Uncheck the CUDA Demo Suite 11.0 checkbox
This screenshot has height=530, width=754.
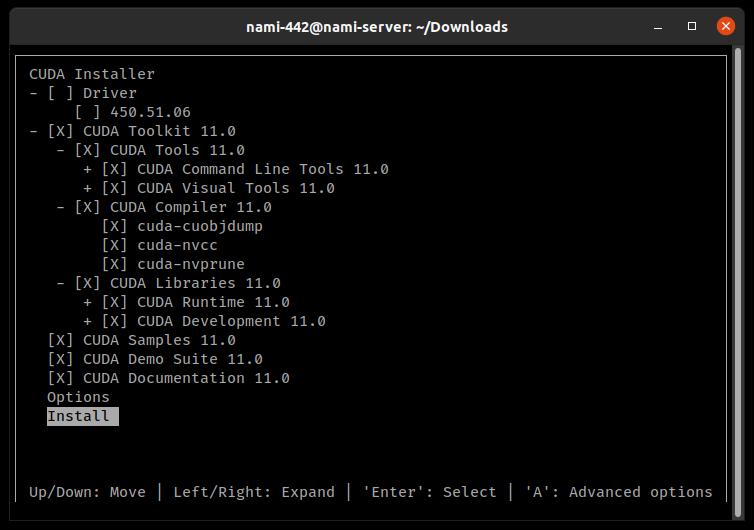point(60,359)
